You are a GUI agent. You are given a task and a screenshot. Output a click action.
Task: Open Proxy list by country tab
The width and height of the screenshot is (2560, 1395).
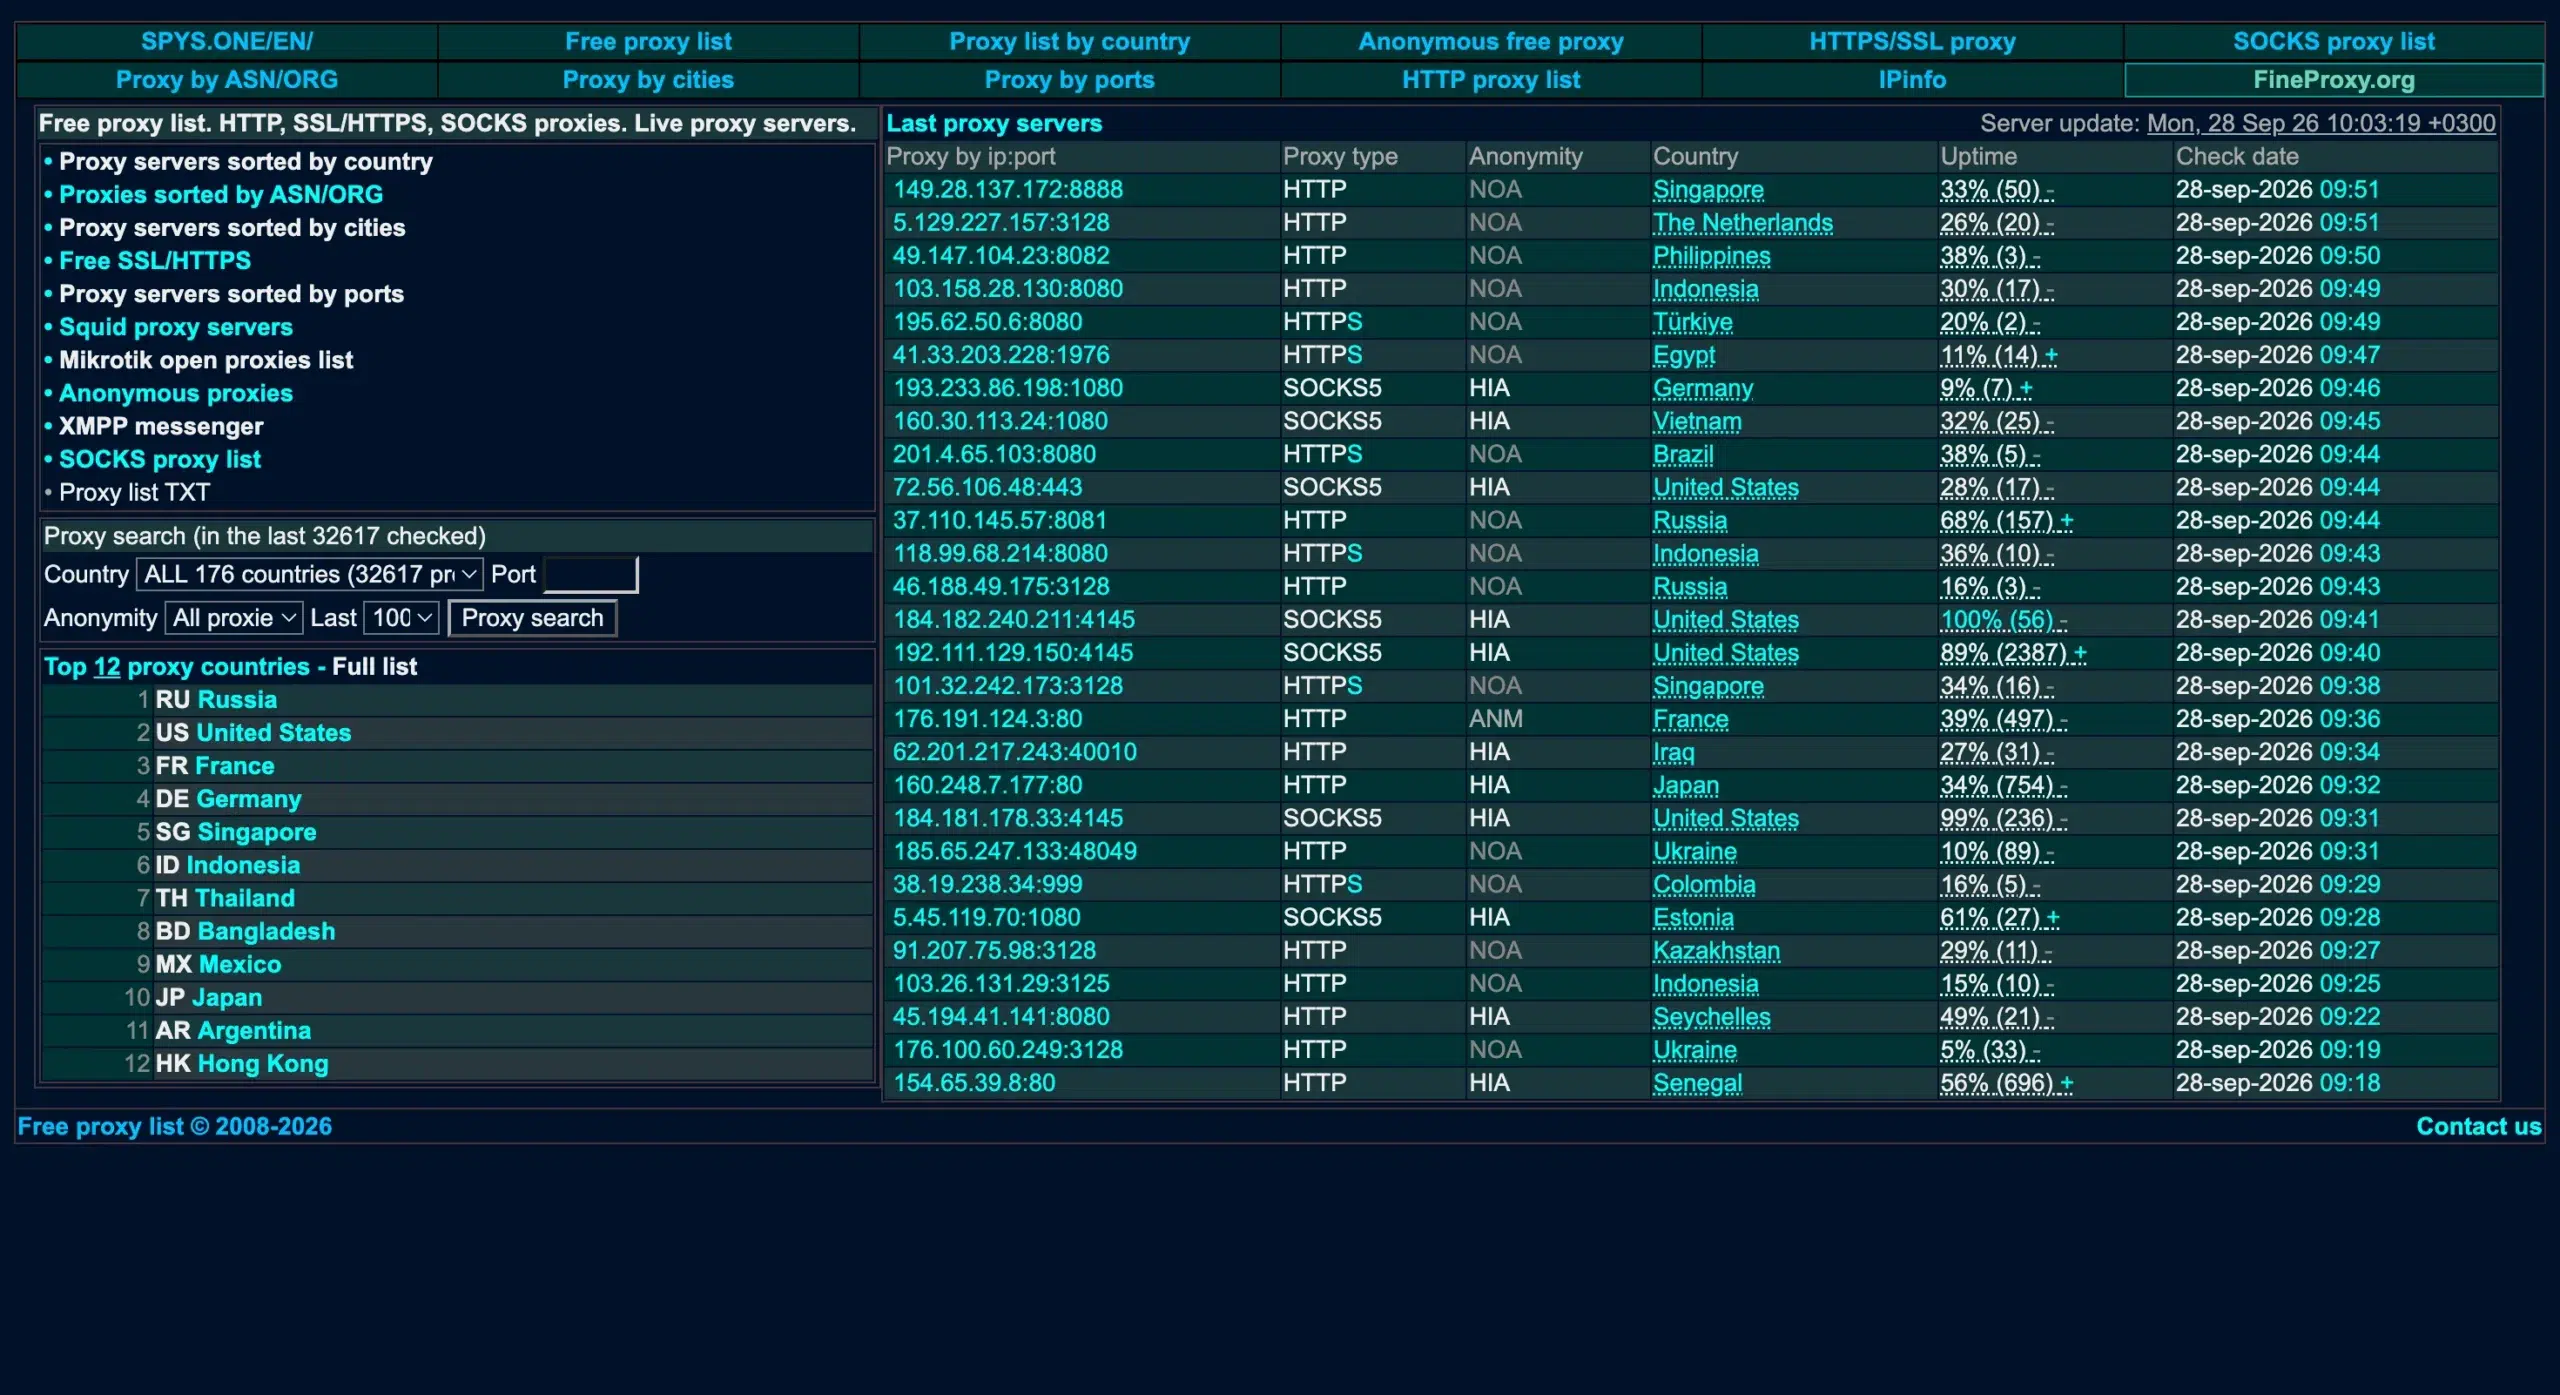point(1069,42)
